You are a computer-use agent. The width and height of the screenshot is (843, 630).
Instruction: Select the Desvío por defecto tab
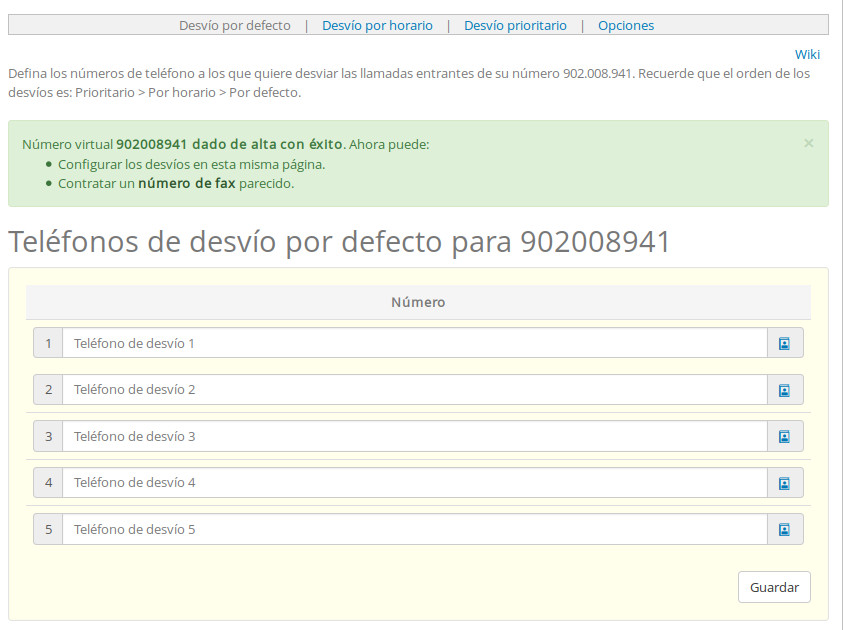[x=235, y=26]
